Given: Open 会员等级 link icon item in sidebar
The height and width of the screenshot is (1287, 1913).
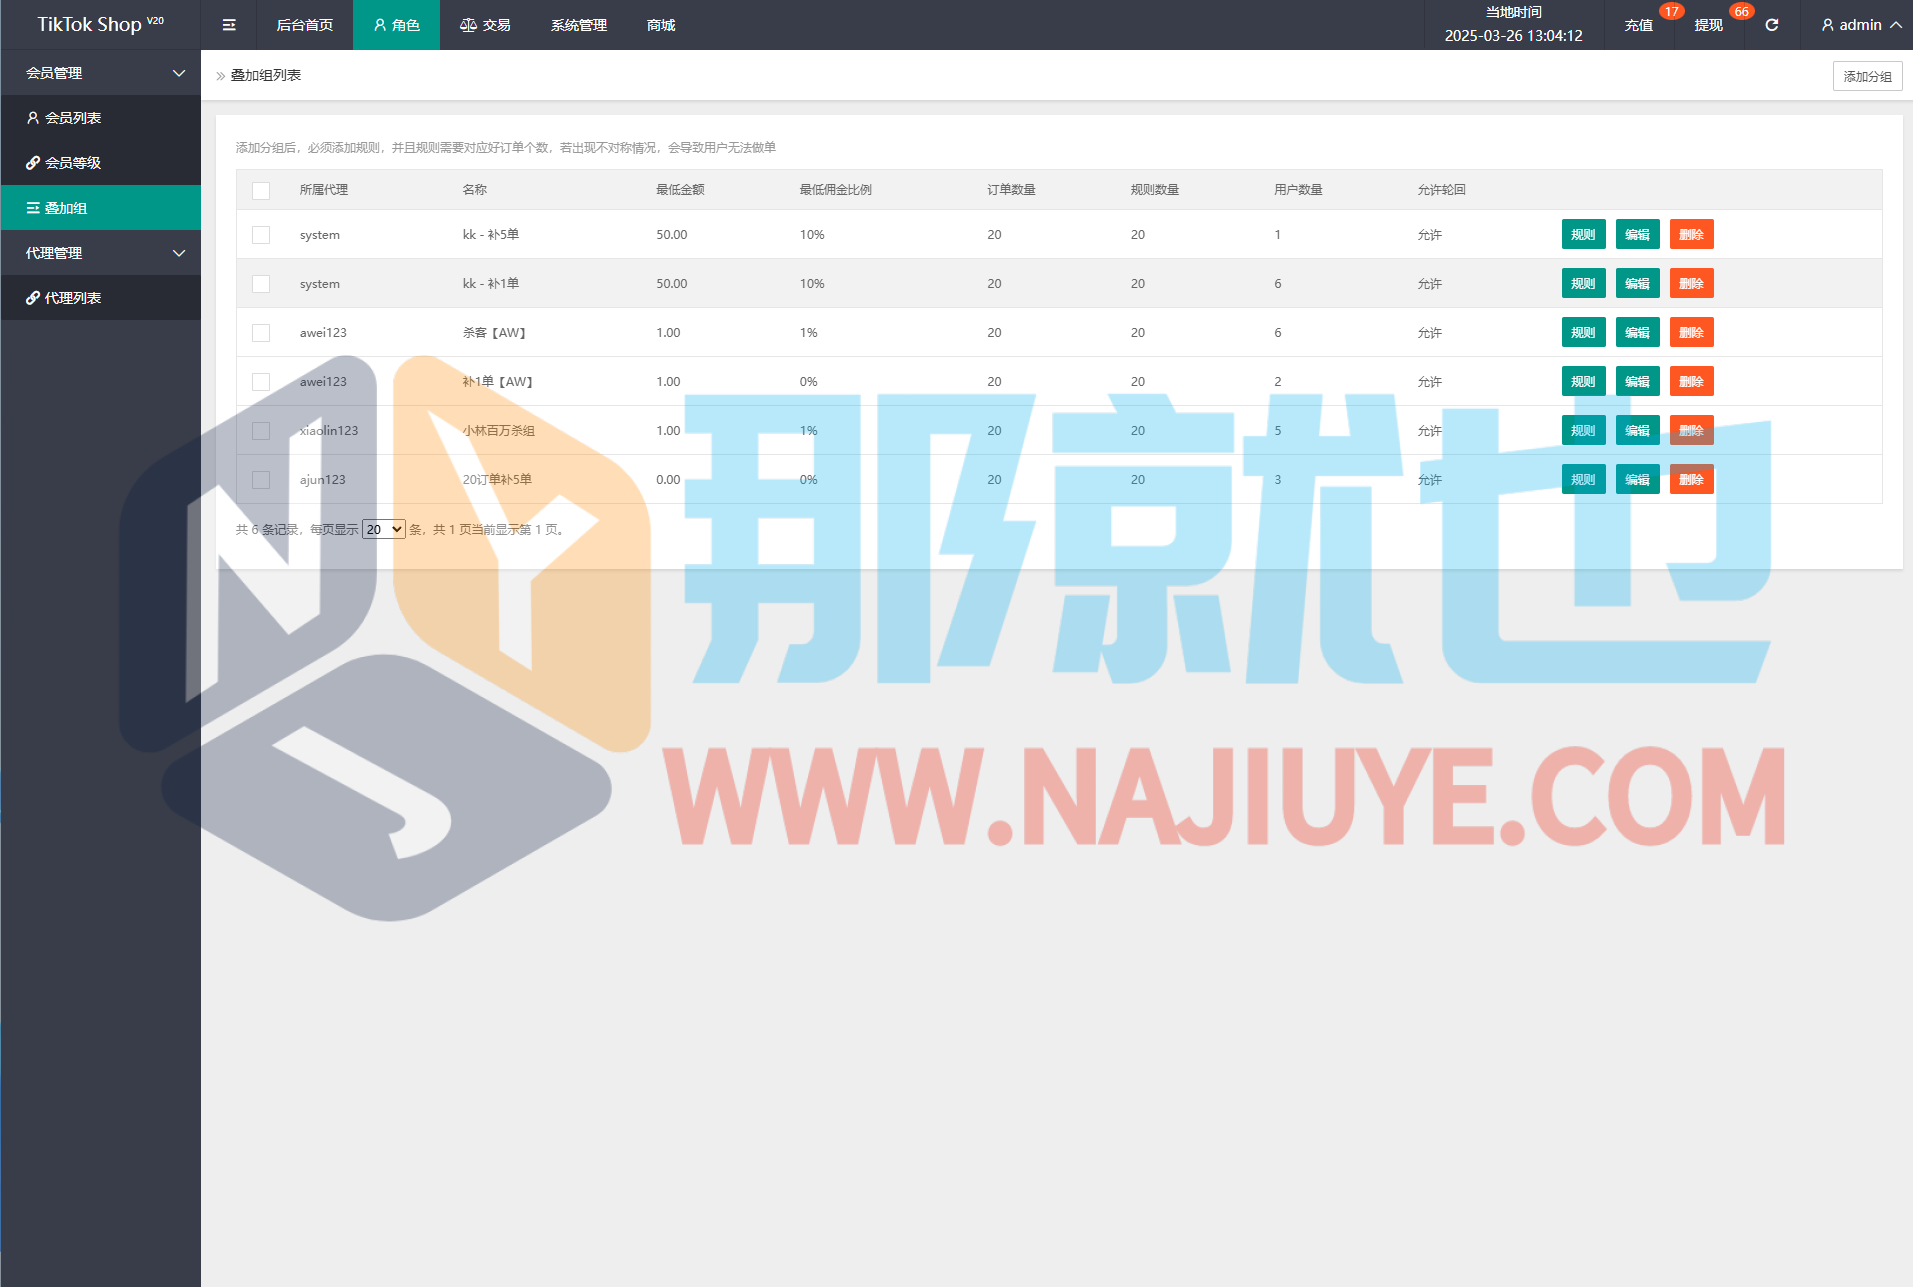Looking at the screenshot, I should coord(64,163).
